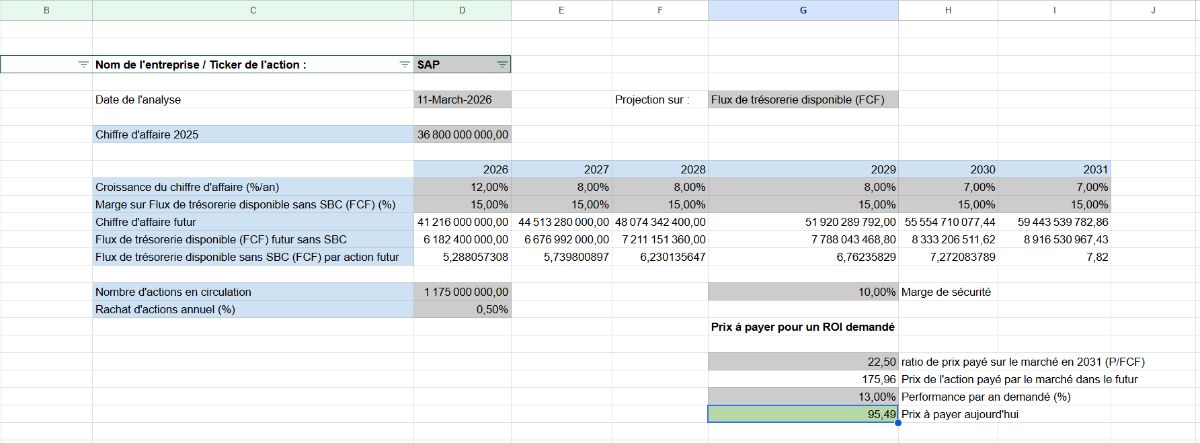Select FCF value '6 676 992 000,00'
This screenshot has width=1200, height=443.
[560, 240]
